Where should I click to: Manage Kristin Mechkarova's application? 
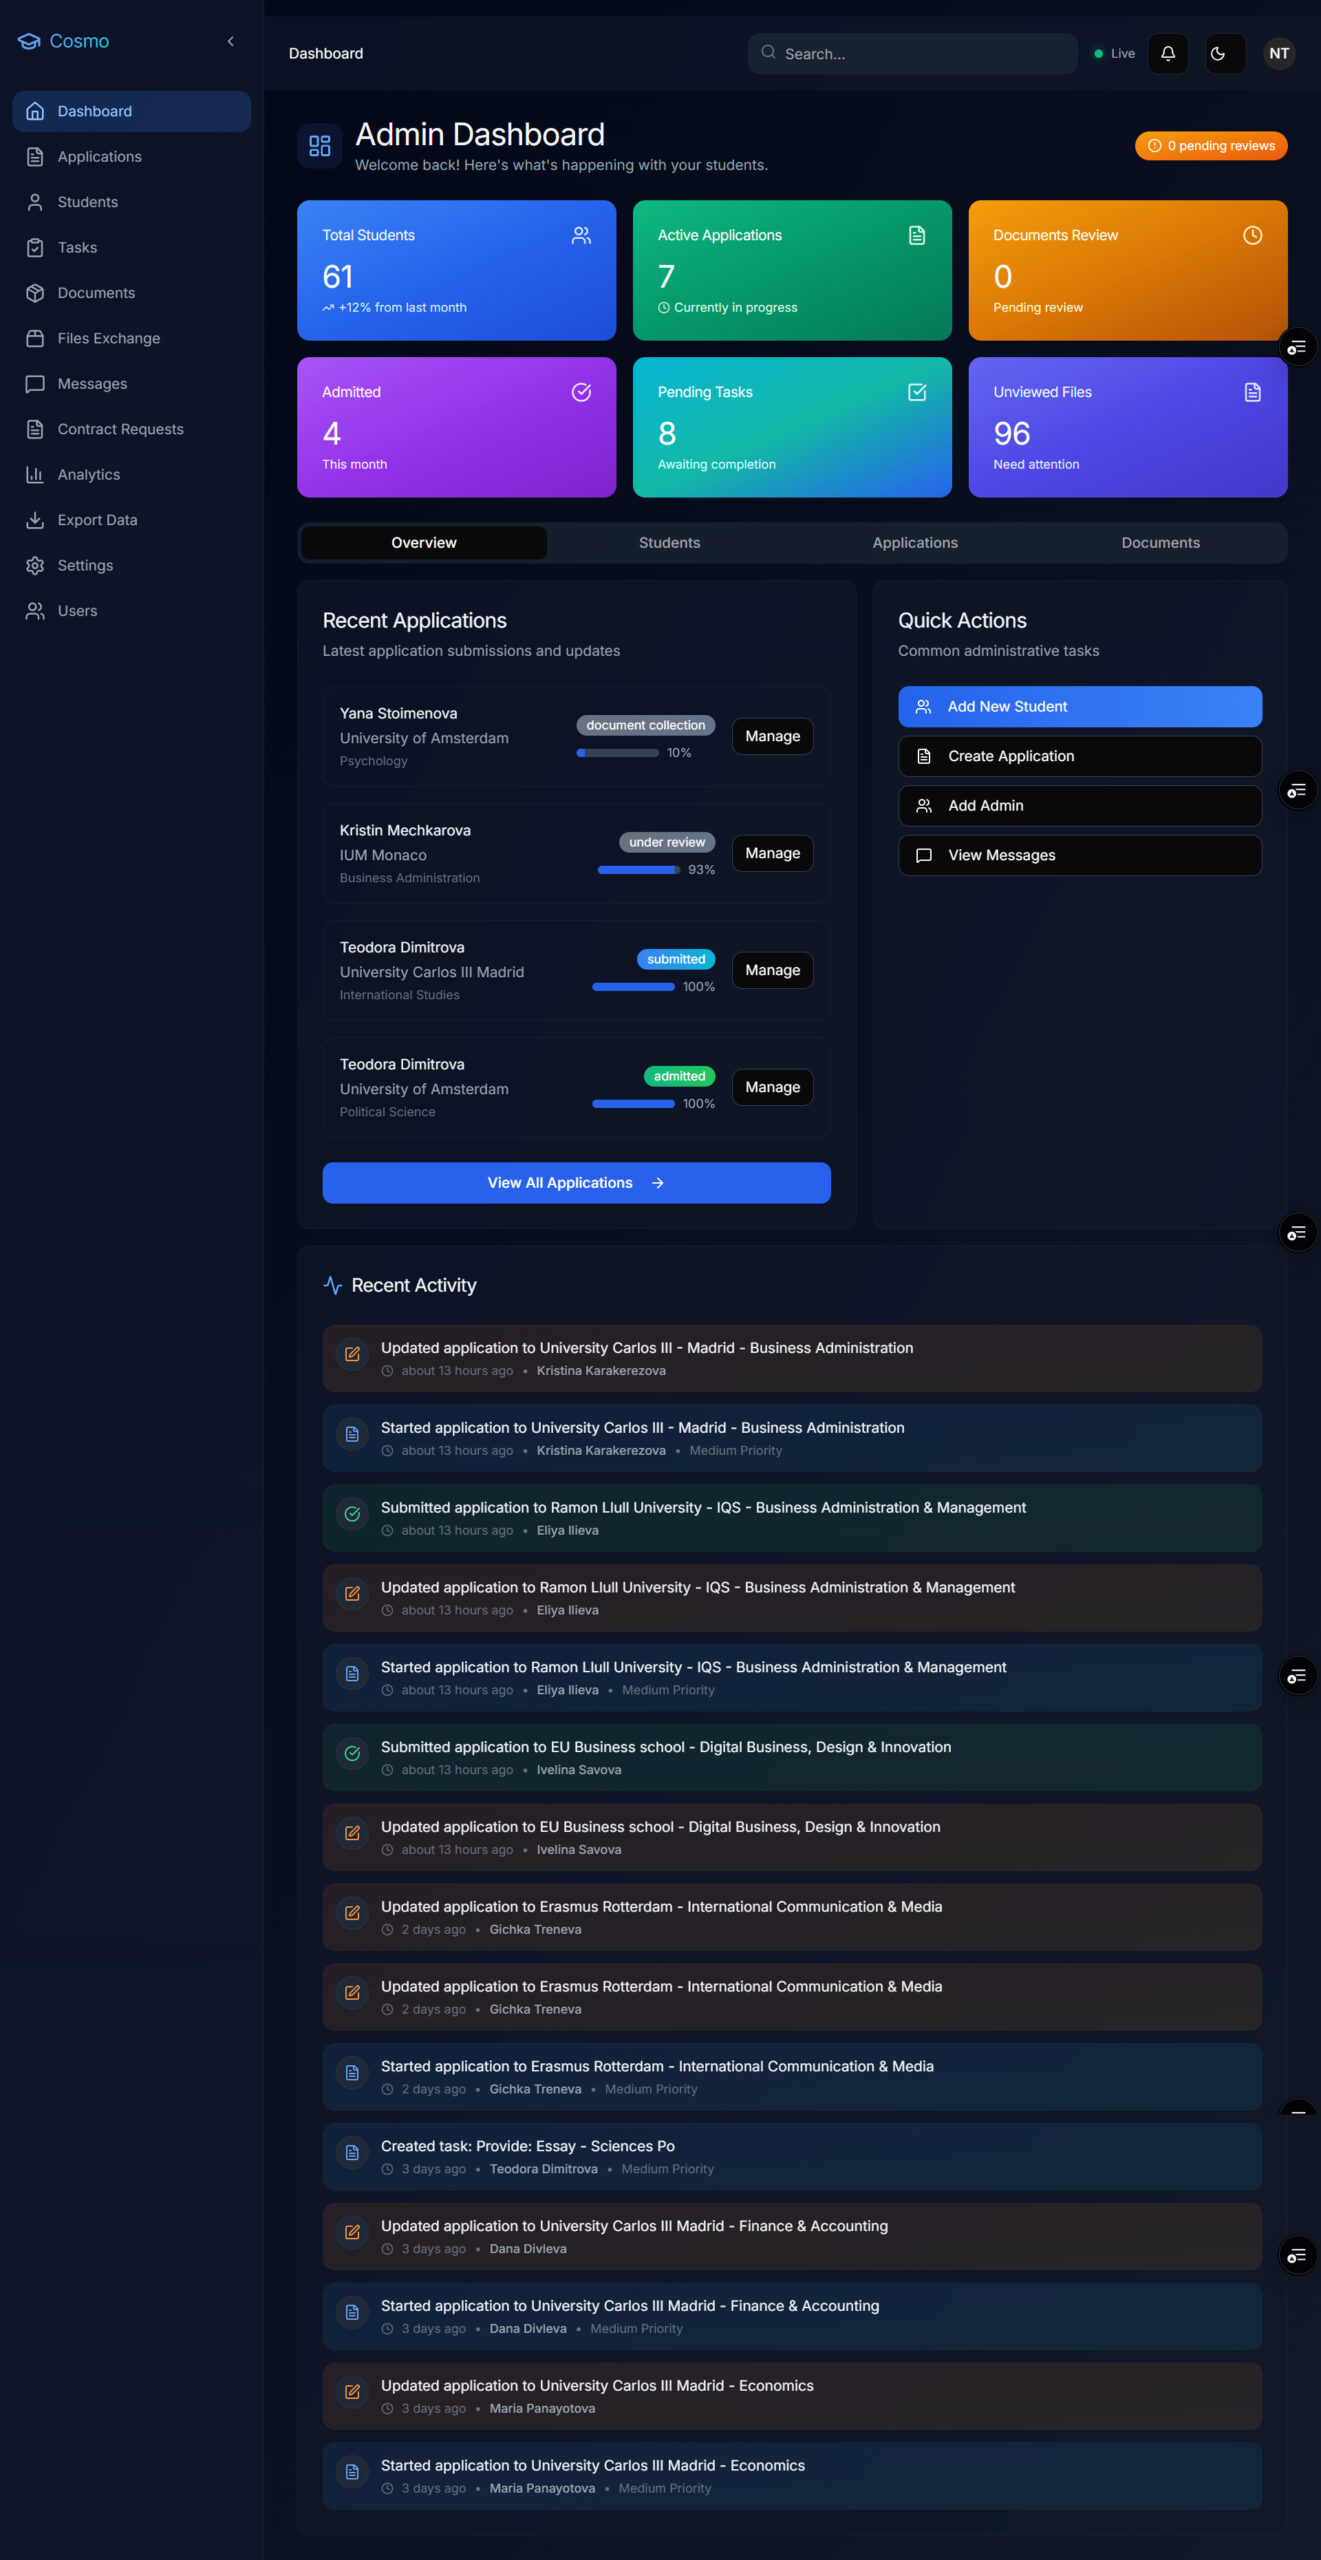(772, 854)
